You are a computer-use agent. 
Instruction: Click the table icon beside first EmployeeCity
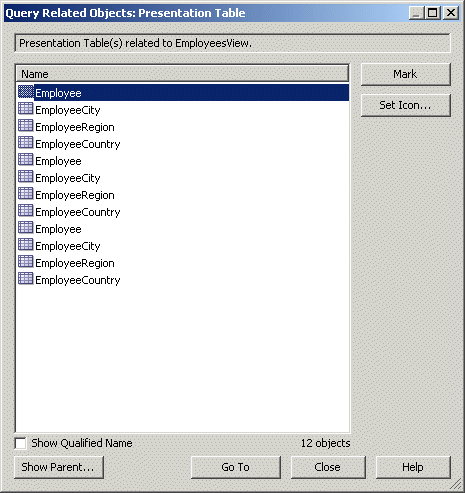tap(26, 109)
